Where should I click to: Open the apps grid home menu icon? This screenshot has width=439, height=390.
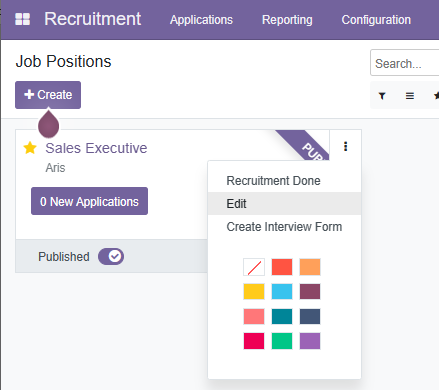coord(22,19)
